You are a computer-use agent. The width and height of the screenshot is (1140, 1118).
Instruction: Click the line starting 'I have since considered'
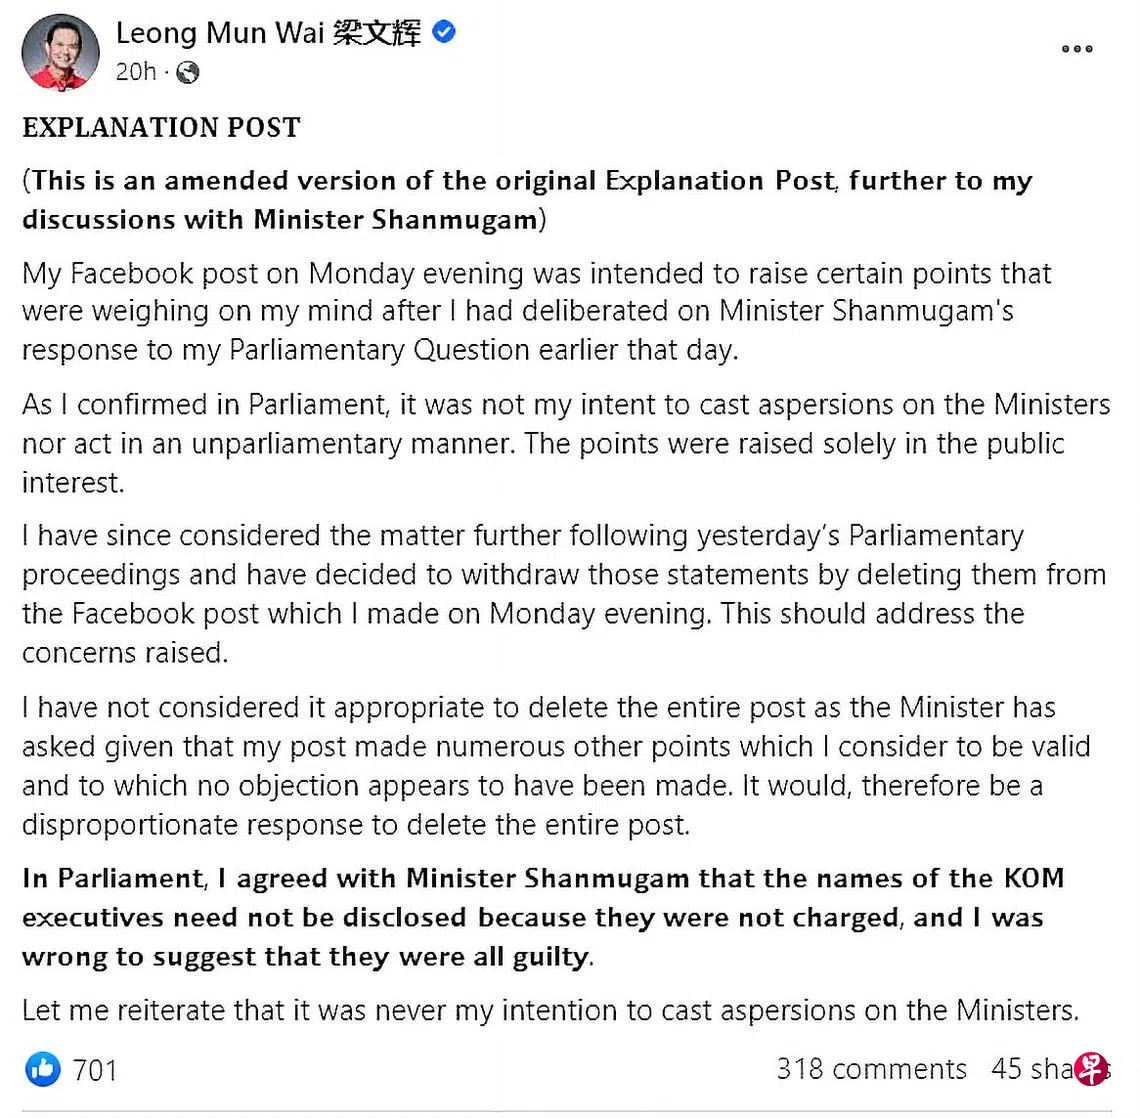coord(522,536)
